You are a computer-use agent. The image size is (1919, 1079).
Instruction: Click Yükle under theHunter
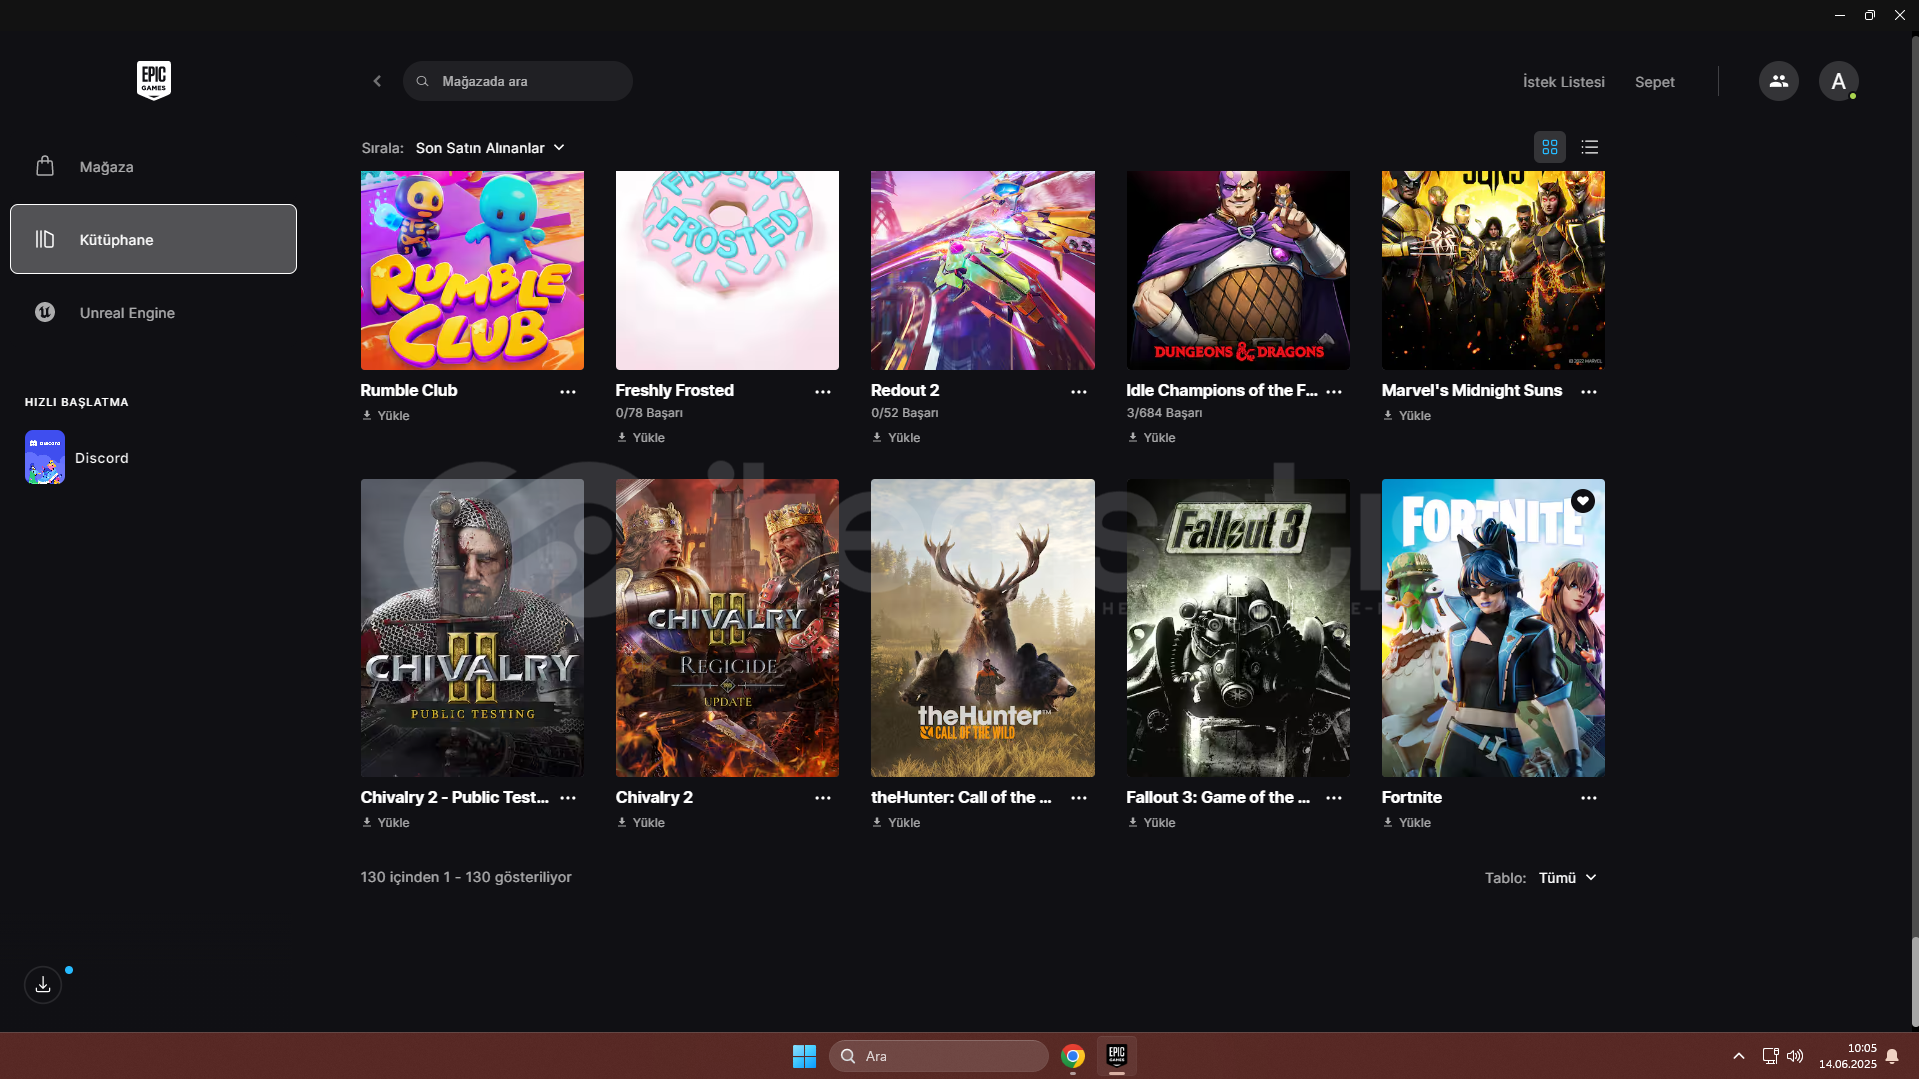click(x=896, y=822)
